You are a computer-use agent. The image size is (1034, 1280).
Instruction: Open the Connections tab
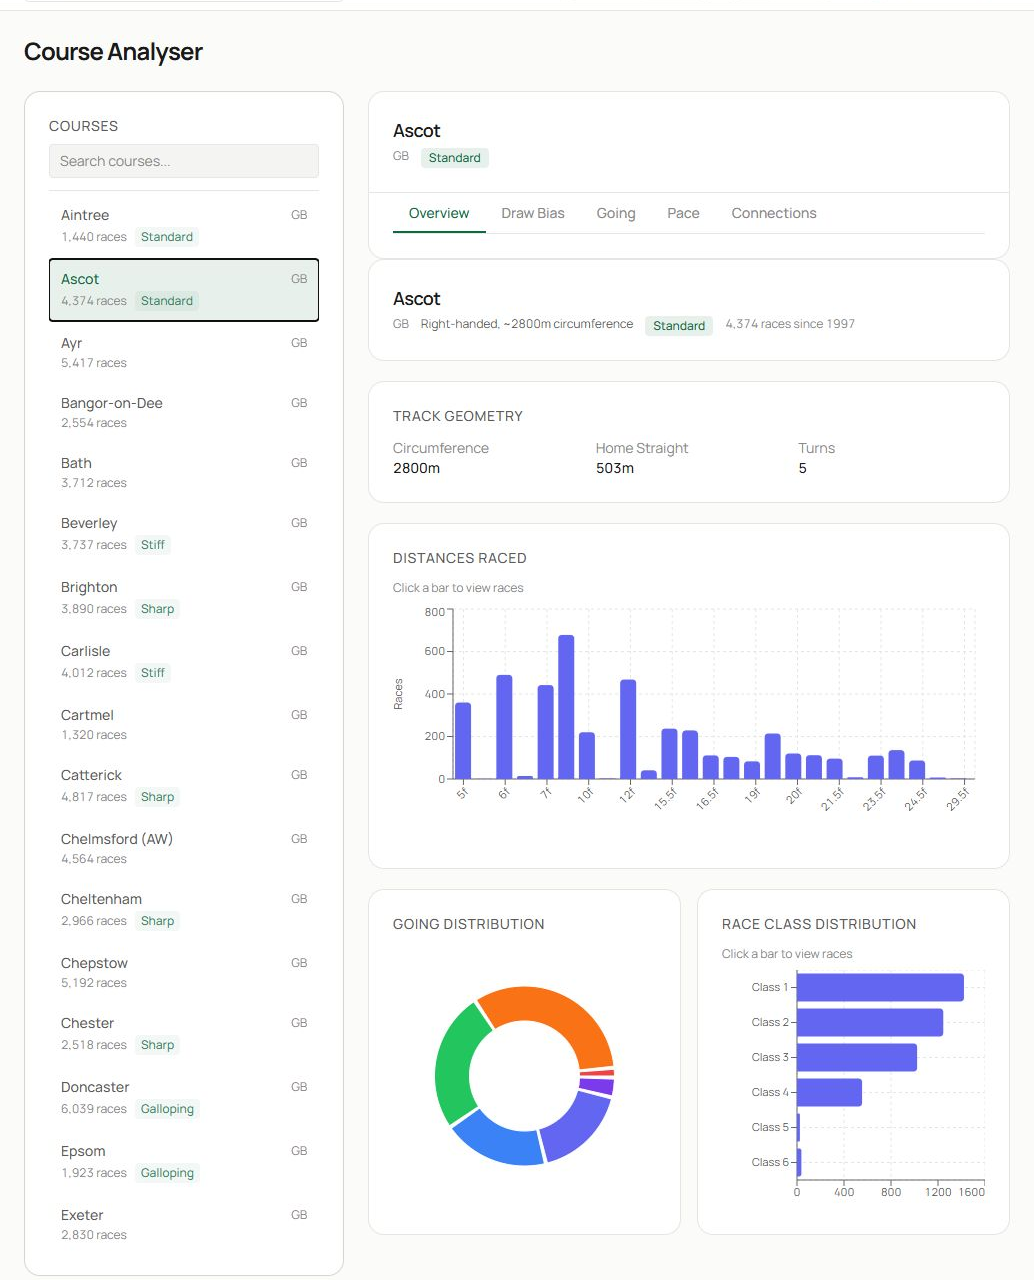tap(774, 213)
